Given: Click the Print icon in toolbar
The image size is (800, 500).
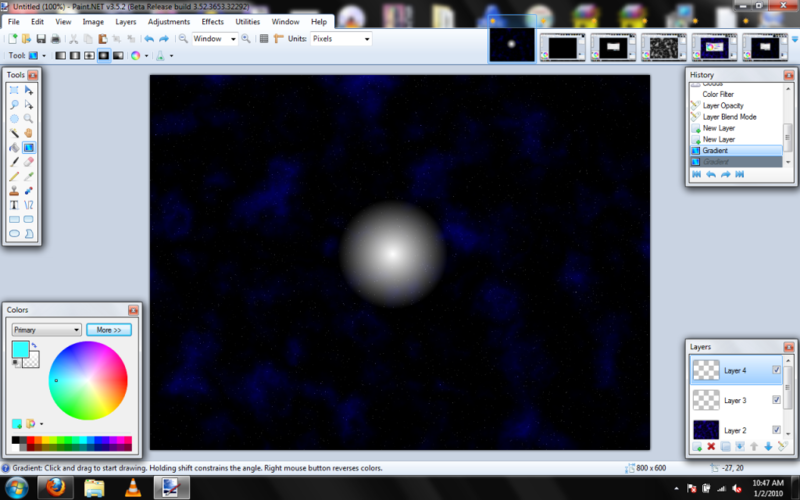Looking at the screenshot, I should tap(56, 39).
